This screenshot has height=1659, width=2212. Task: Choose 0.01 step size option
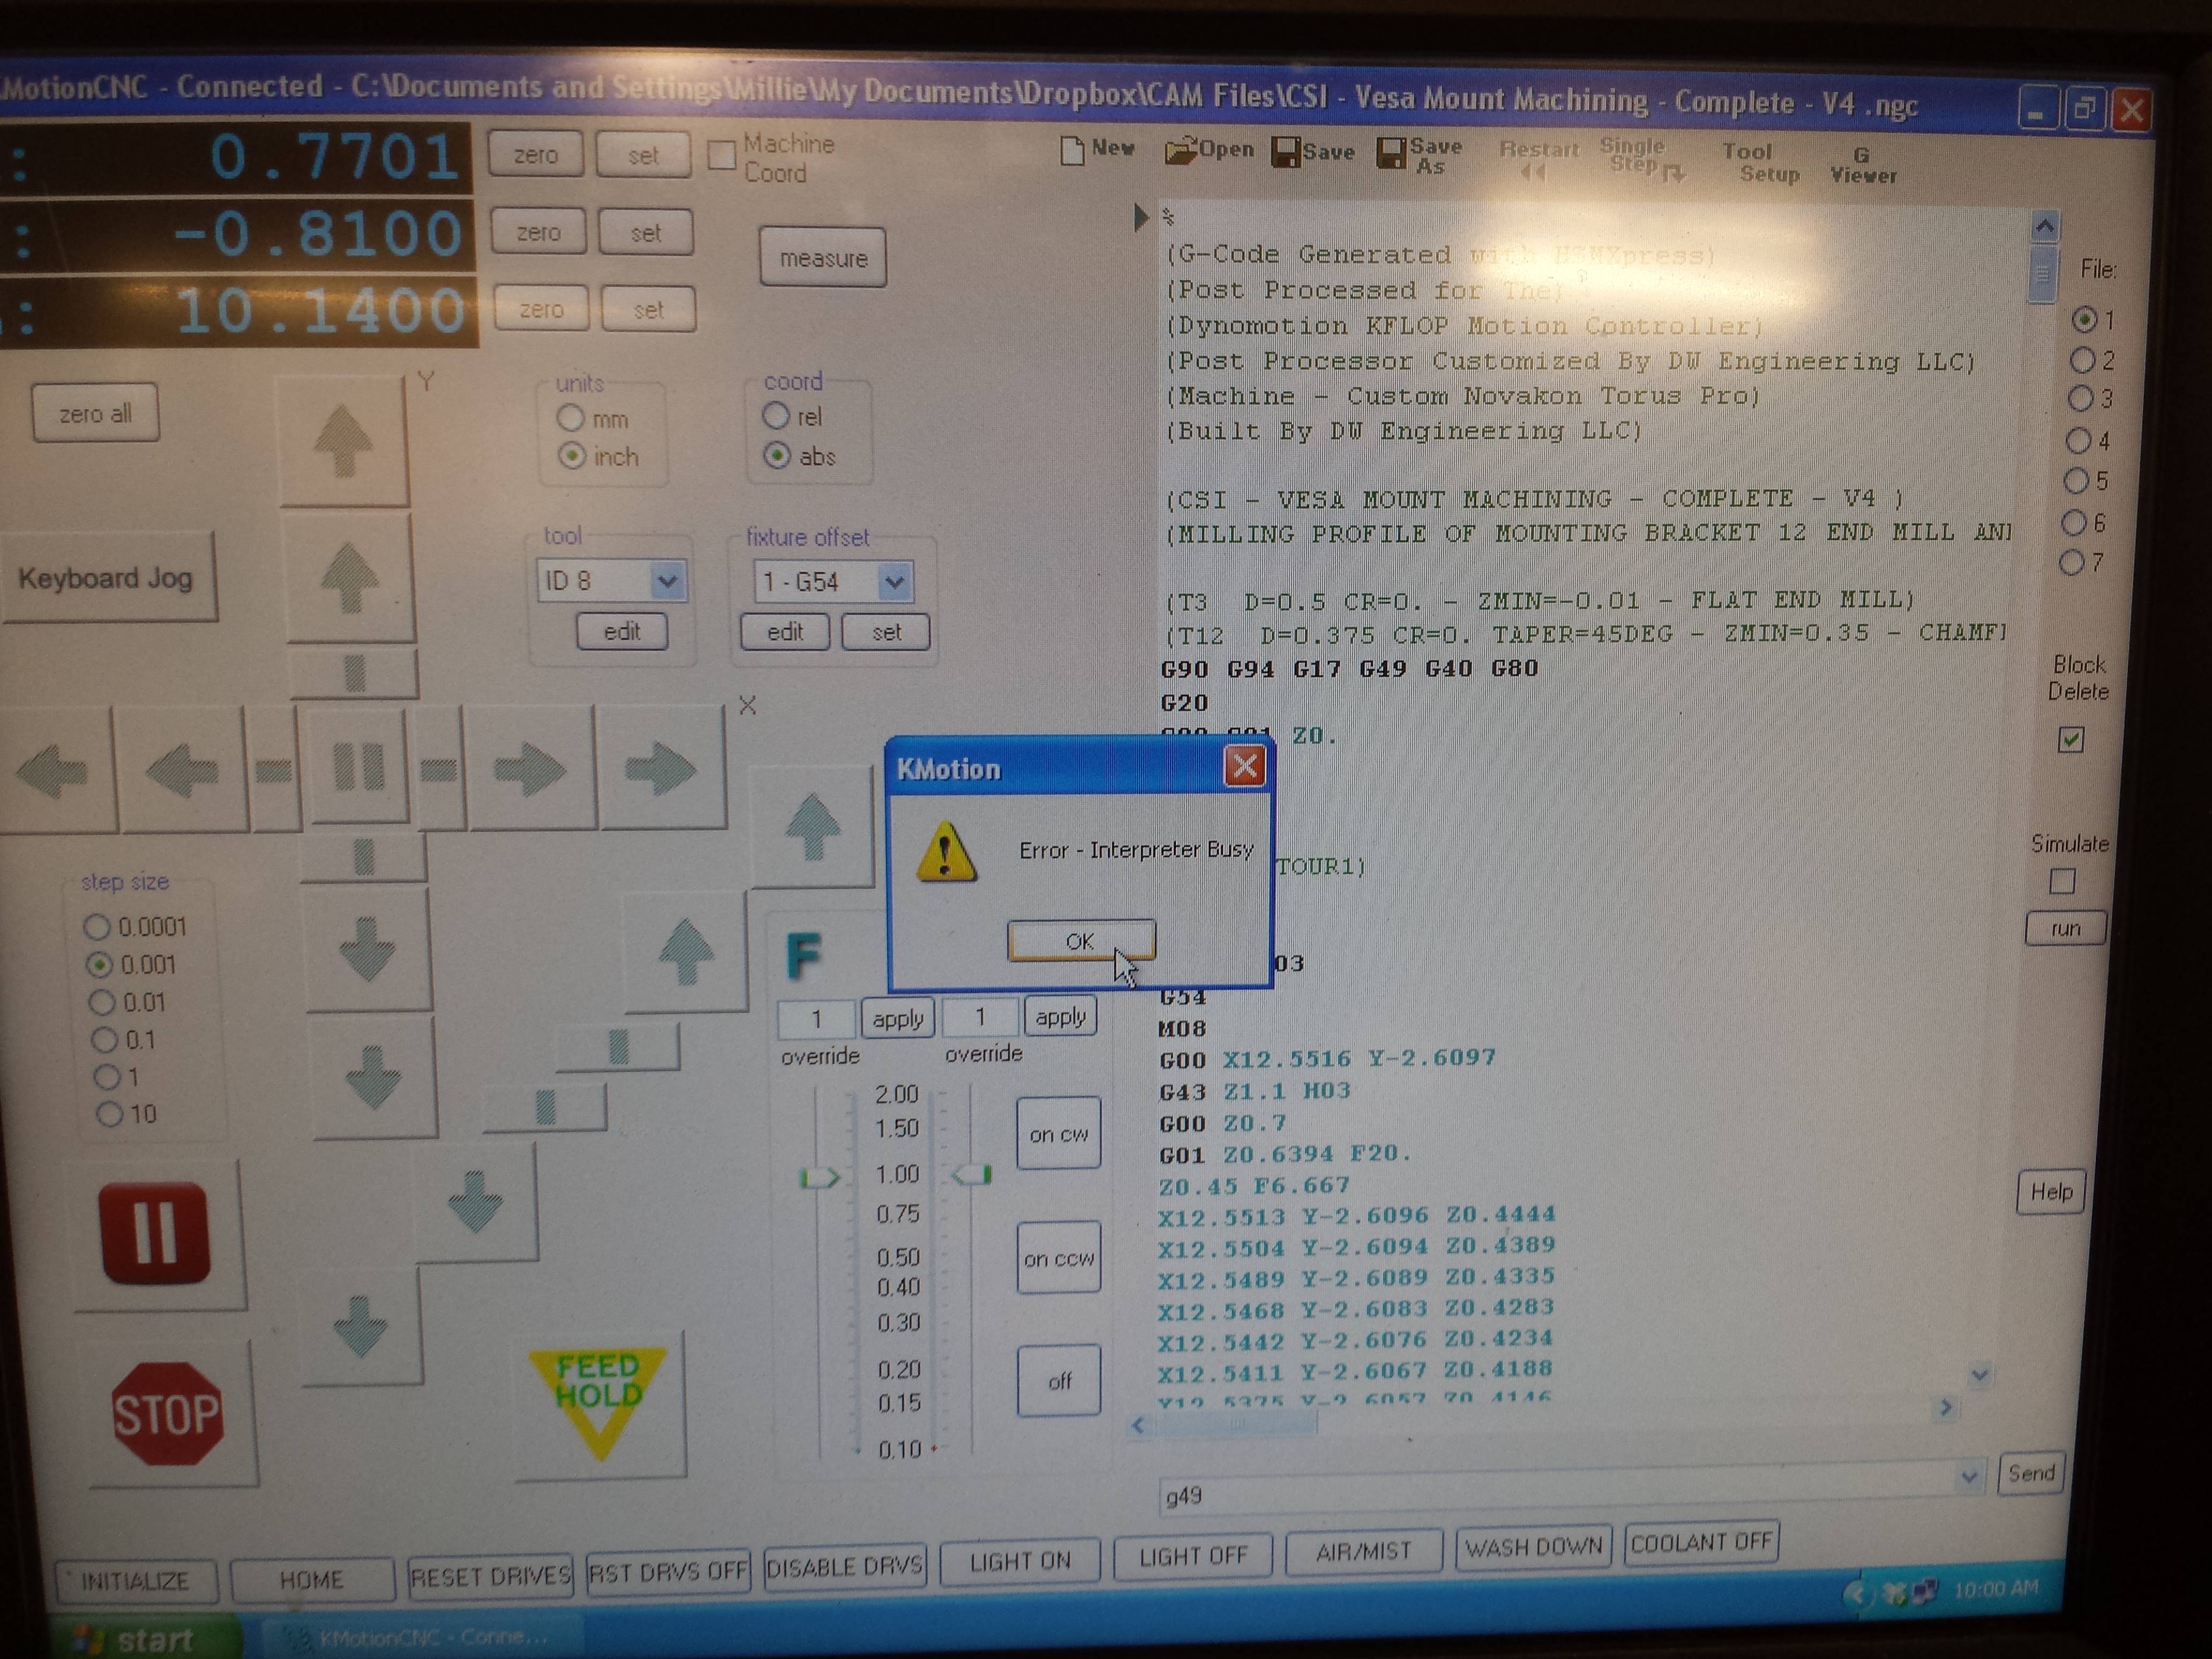[102, 1002]
